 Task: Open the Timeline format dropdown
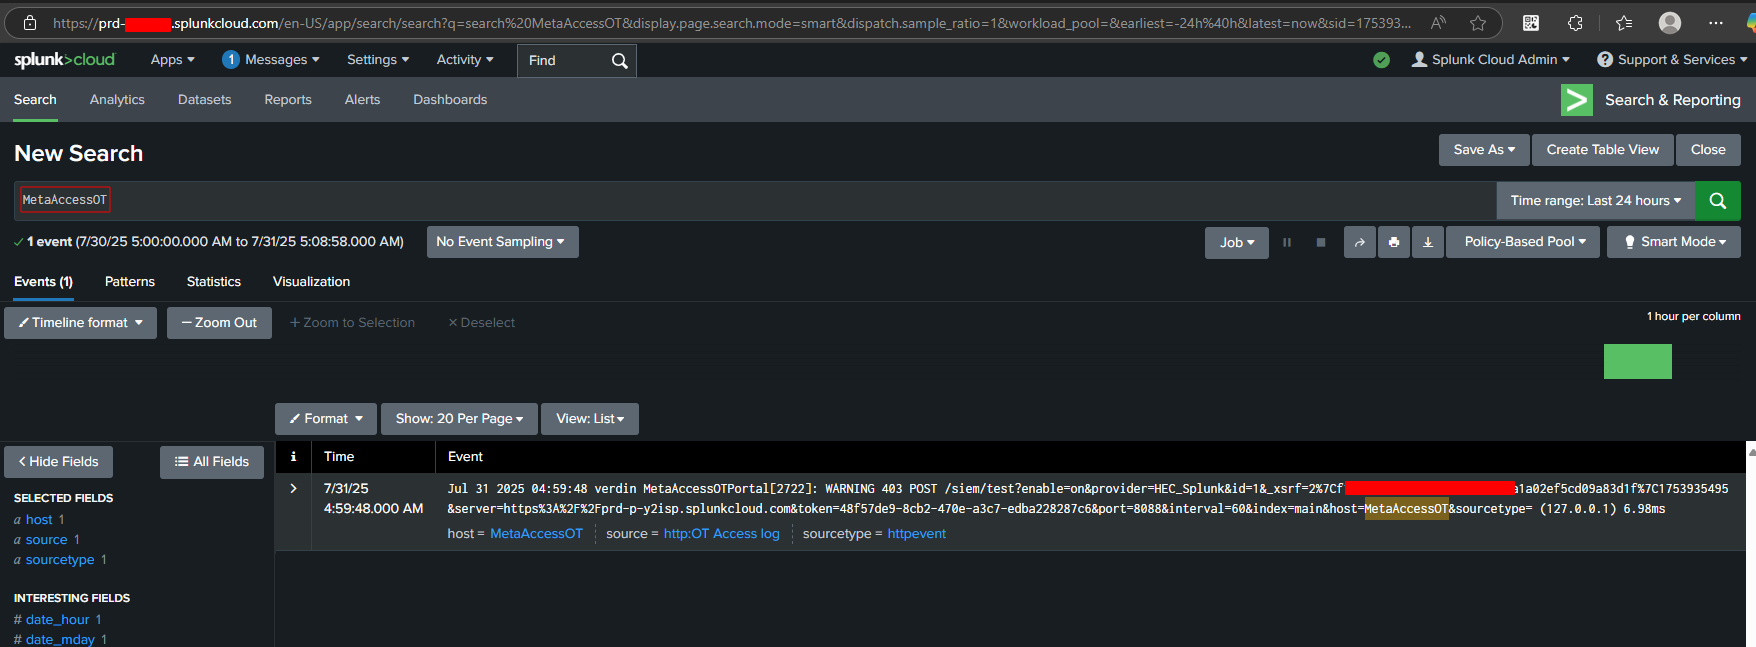click(81, 323)
